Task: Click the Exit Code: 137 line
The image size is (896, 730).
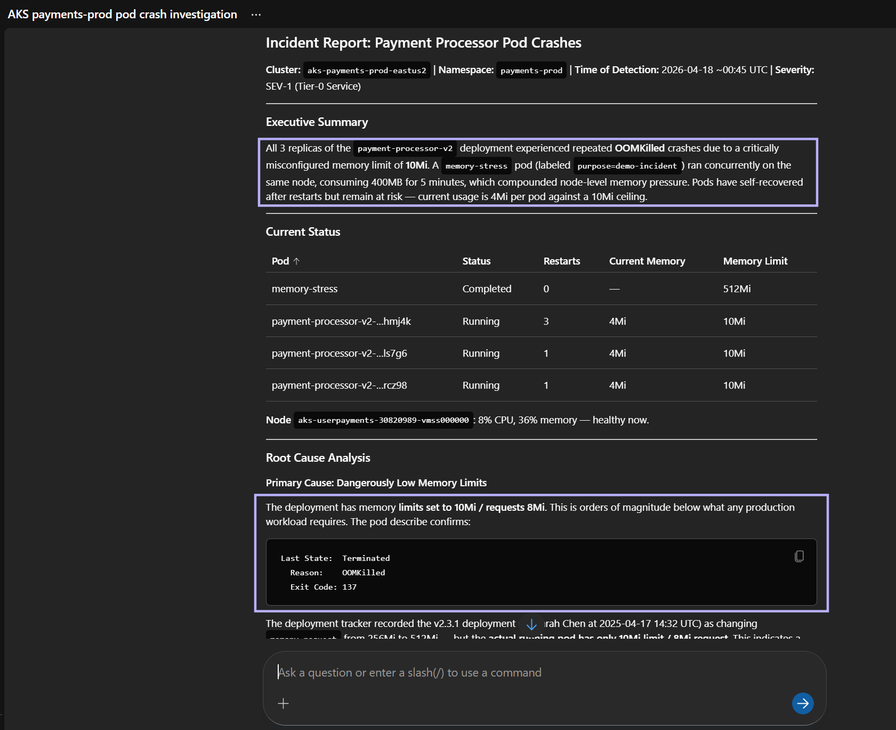Action: (x=323, y=587)
